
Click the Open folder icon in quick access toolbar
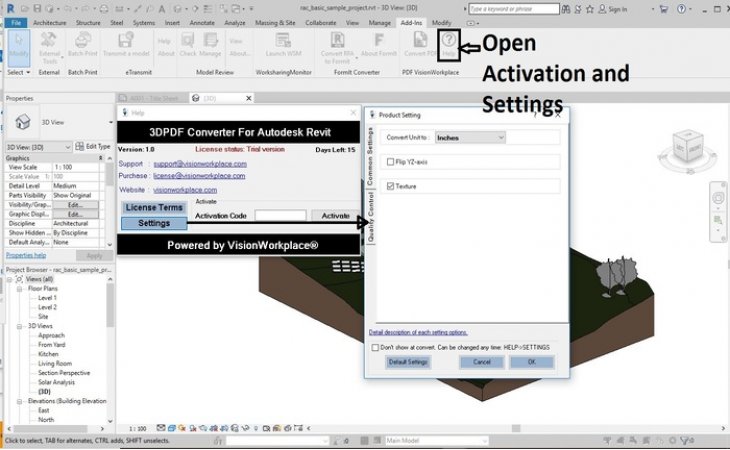click(25, 9)
